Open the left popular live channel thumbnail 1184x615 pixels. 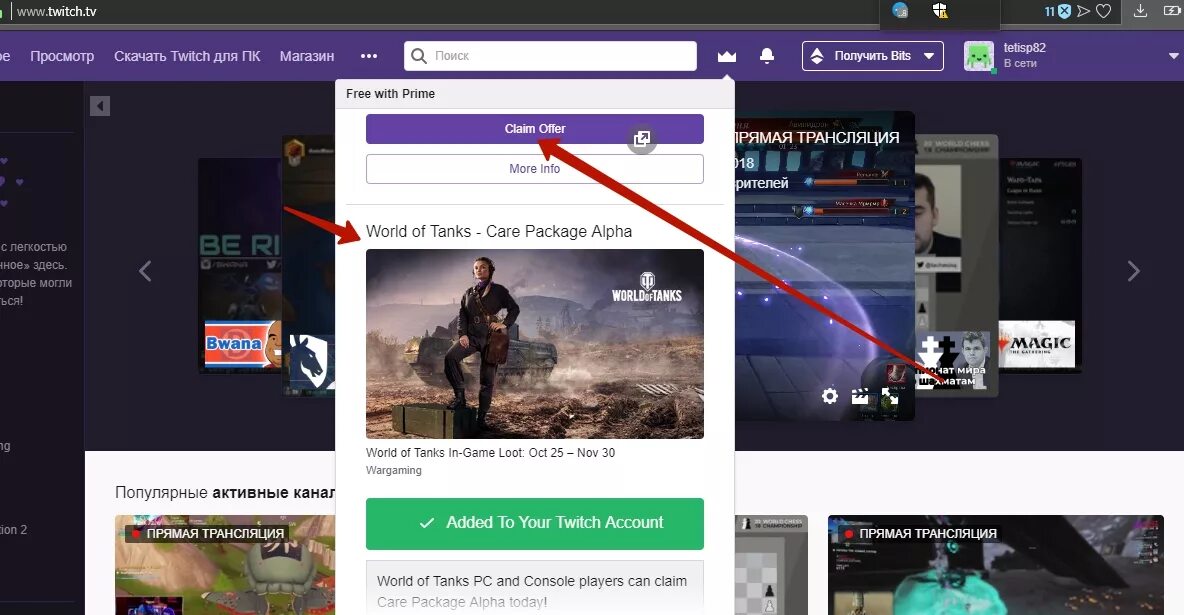tap(225, 565)
